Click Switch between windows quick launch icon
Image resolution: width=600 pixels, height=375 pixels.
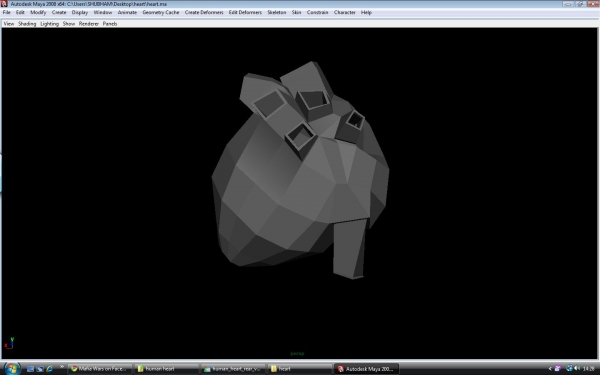(x=40, y=369)
